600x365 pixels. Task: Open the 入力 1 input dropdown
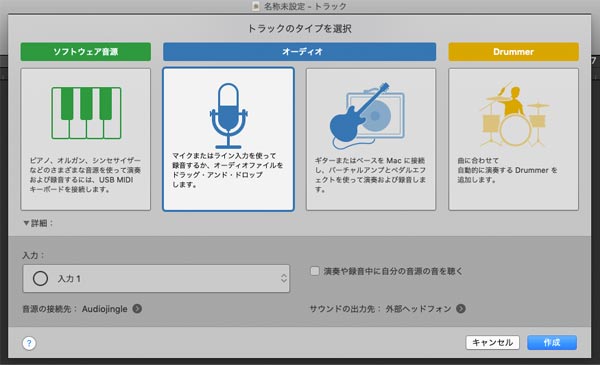(156, 279)
